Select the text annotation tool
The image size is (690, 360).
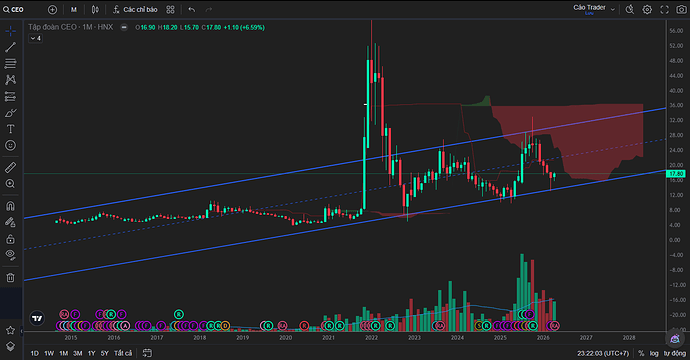11,129
